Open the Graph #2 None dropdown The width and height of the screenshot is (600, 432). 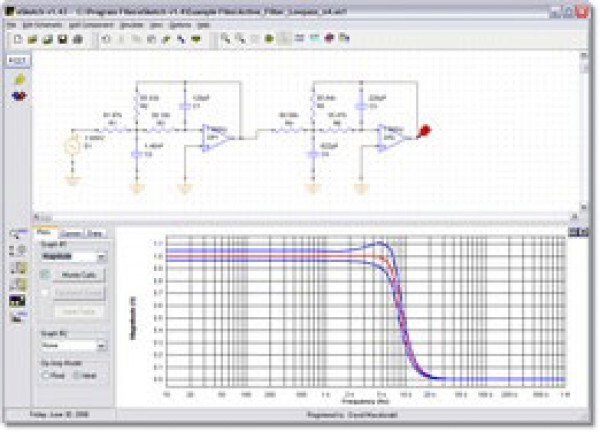[73, 346]
